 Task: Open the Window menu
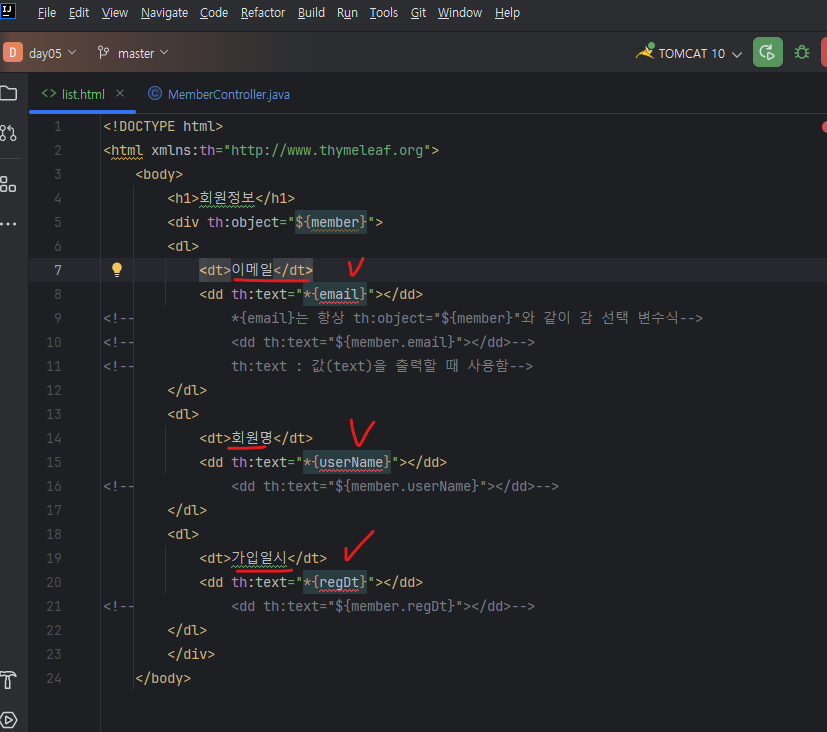click(x=460, y=13)
